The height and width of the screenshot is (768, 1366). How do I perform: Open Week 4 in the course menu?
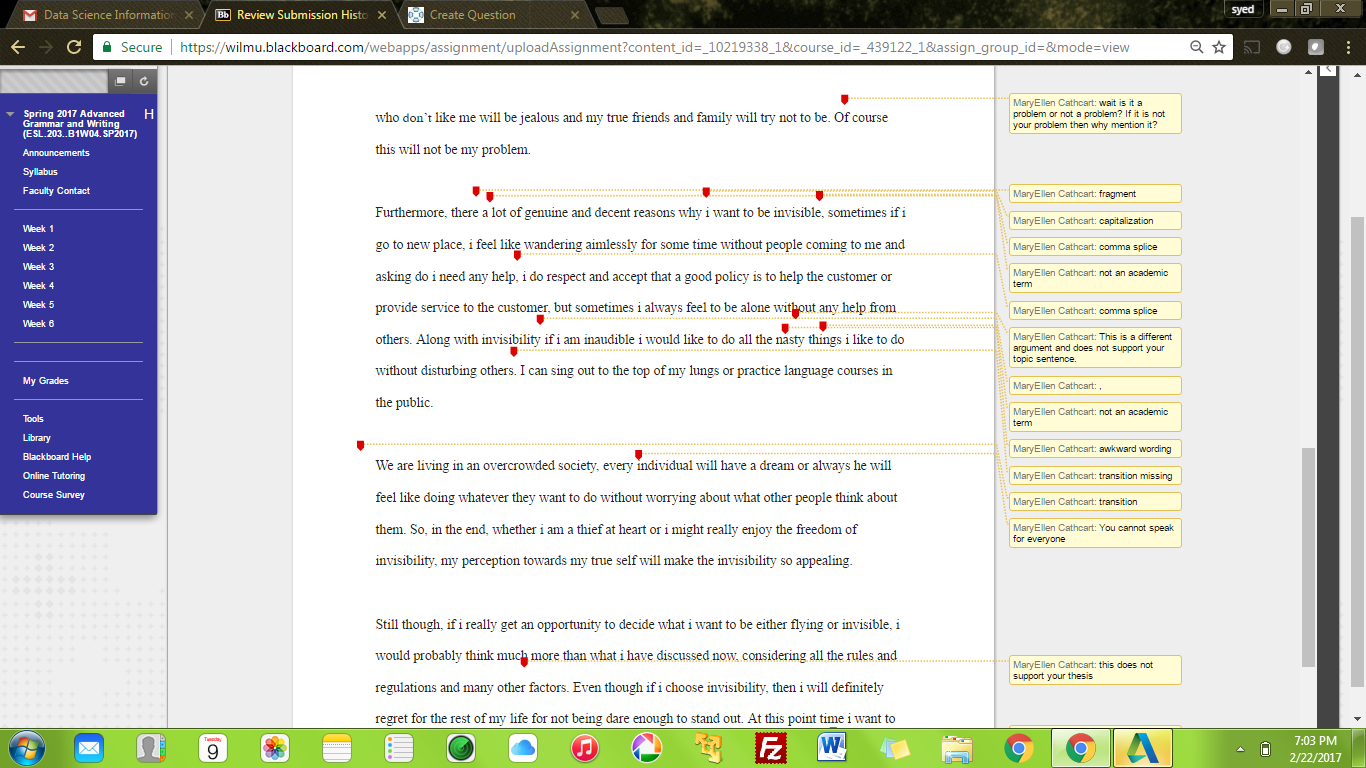(x=38, y=286)
